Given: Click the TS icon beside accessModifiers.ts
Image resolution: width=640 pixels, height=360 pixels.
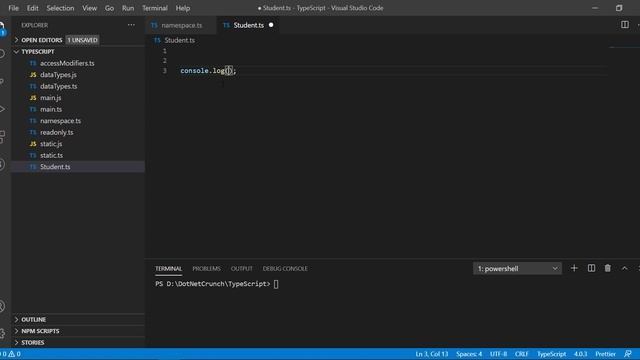Looking at the screenshot, I should point(33,63).
